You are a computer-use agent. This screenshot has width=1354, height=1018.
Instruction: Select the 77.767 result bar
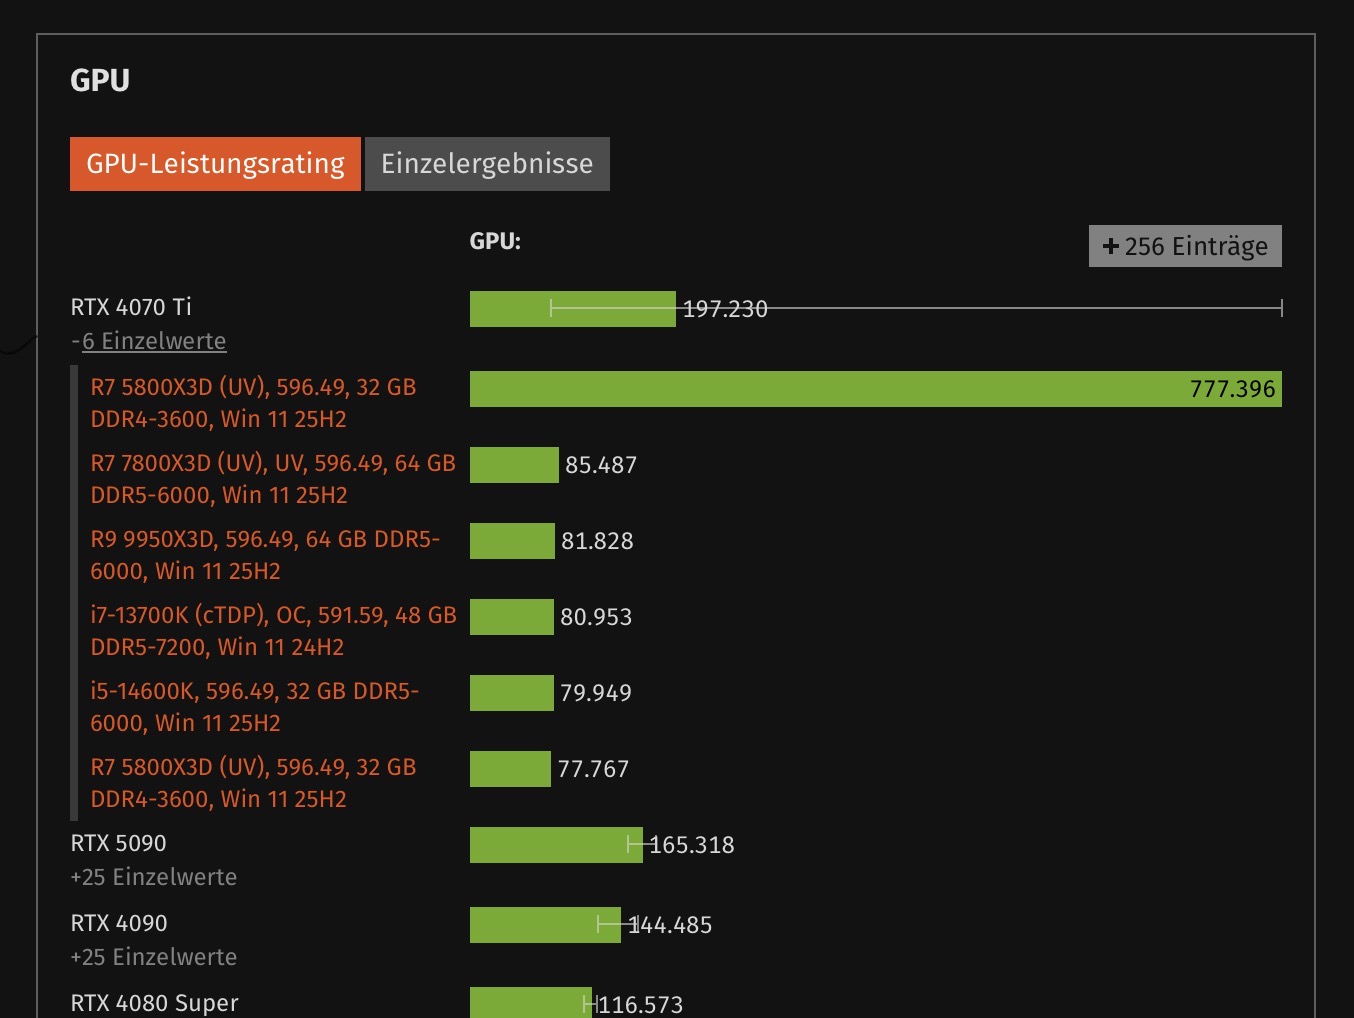pos(510,769)
